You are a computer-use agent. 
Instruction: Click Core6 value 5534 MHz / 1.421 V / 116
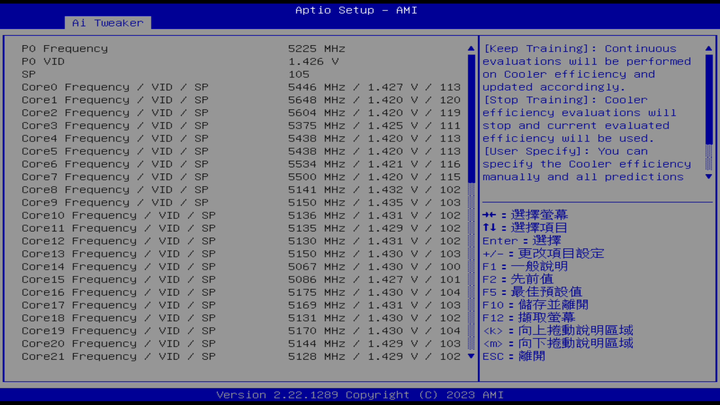(374, 164)
